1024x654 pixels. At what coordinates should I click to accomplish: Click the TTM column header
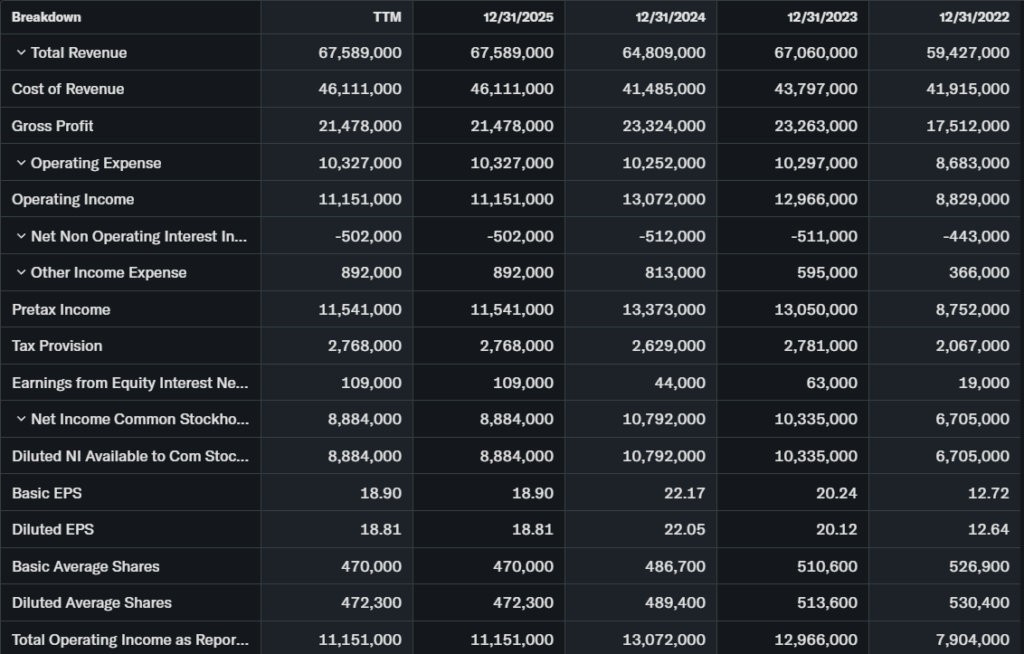pos(386,17)
